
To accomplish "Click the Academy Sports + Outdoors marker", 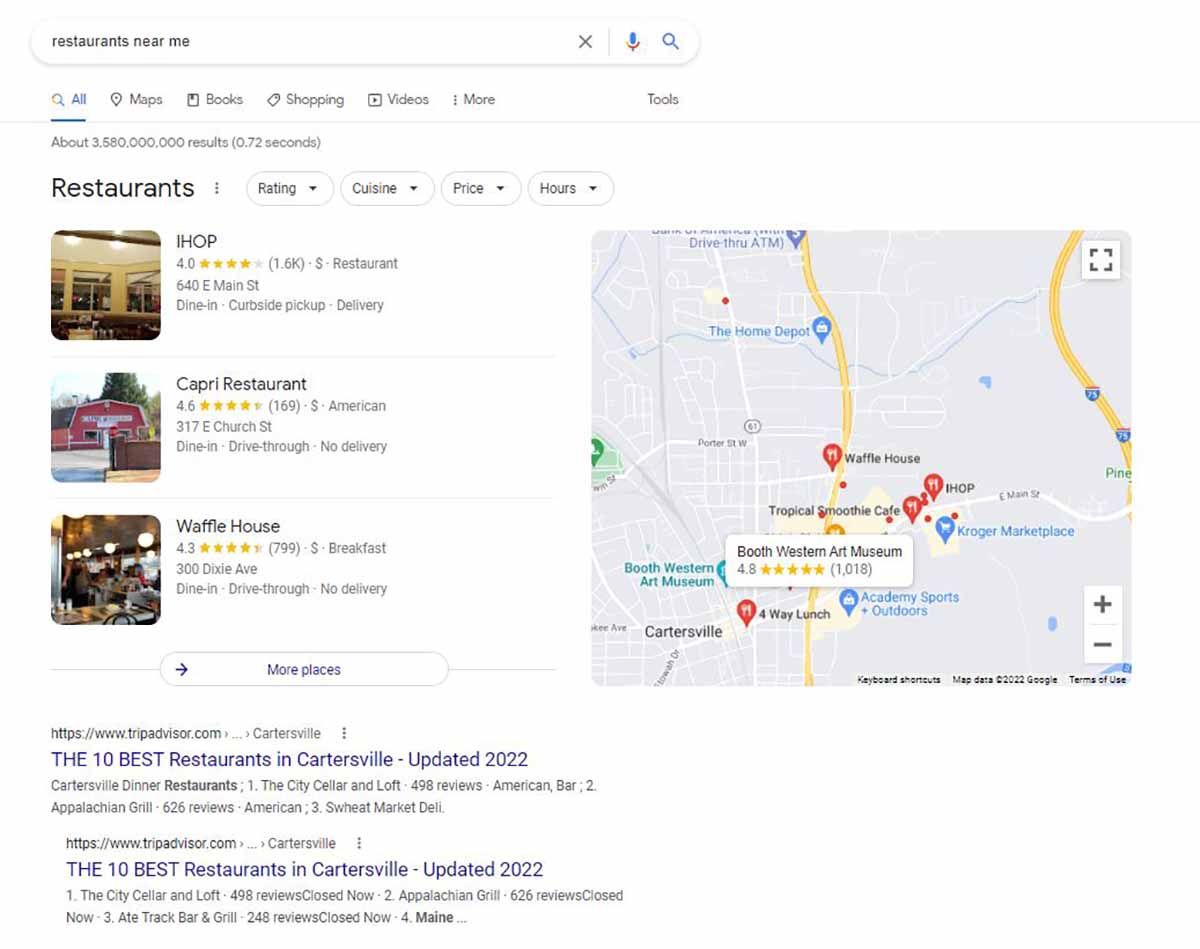I will click(849, 601).
